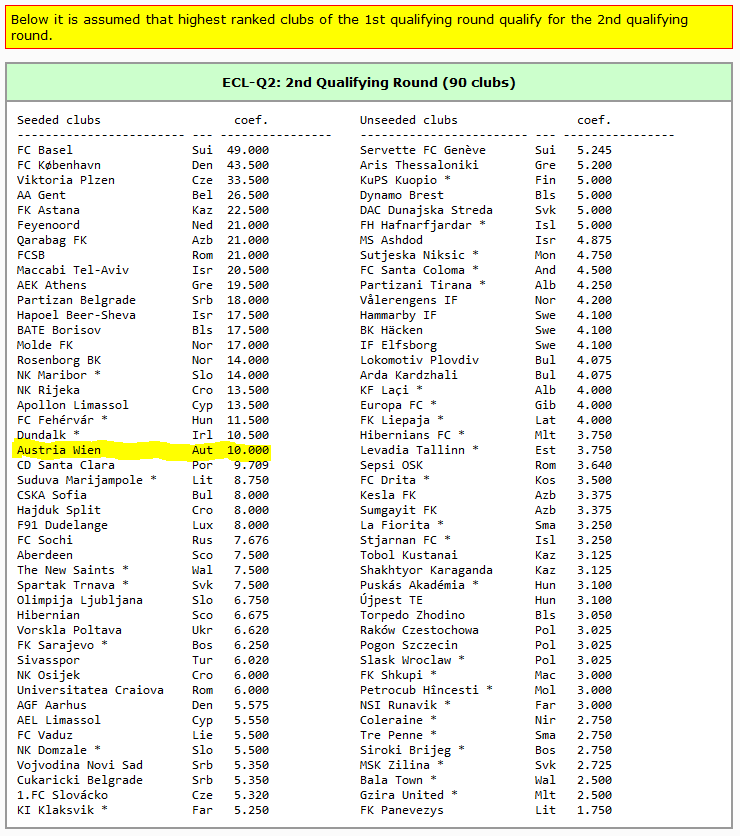Screen dimensions: 740x836
Task: Click 'Aris Thessaloniki' club name
Action: click(x=419, y=165)
